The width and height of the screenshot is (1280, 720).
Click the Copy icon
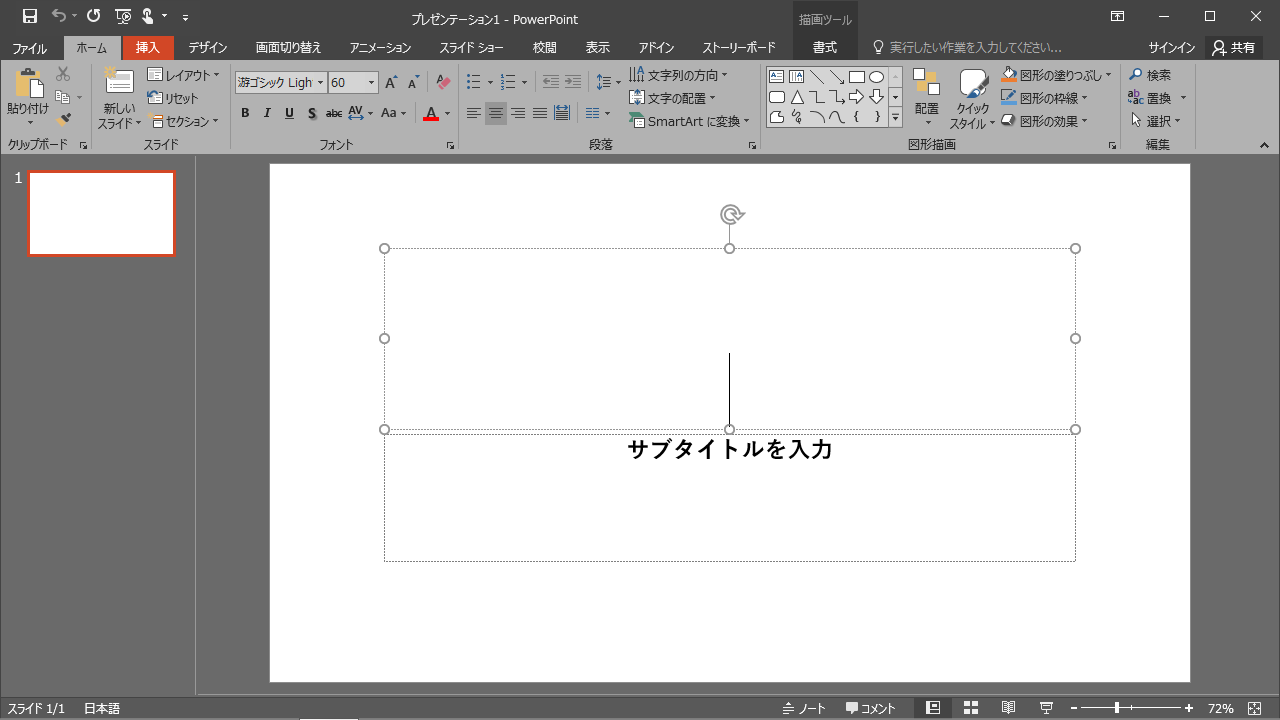(63, 97)
